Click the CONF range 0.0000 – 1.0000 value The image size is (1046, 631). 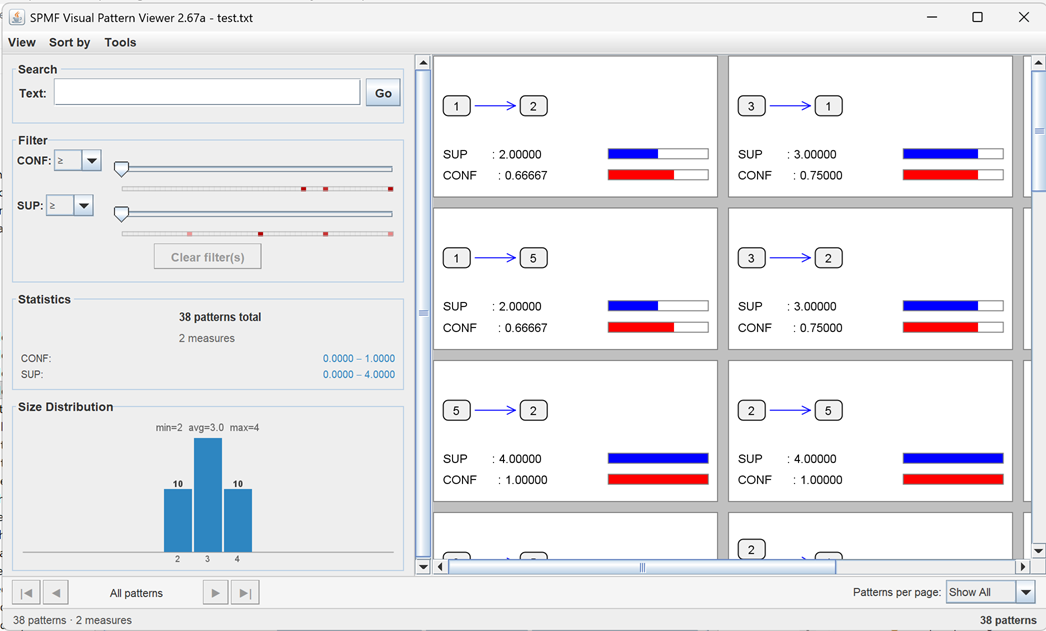pos(359,358)
